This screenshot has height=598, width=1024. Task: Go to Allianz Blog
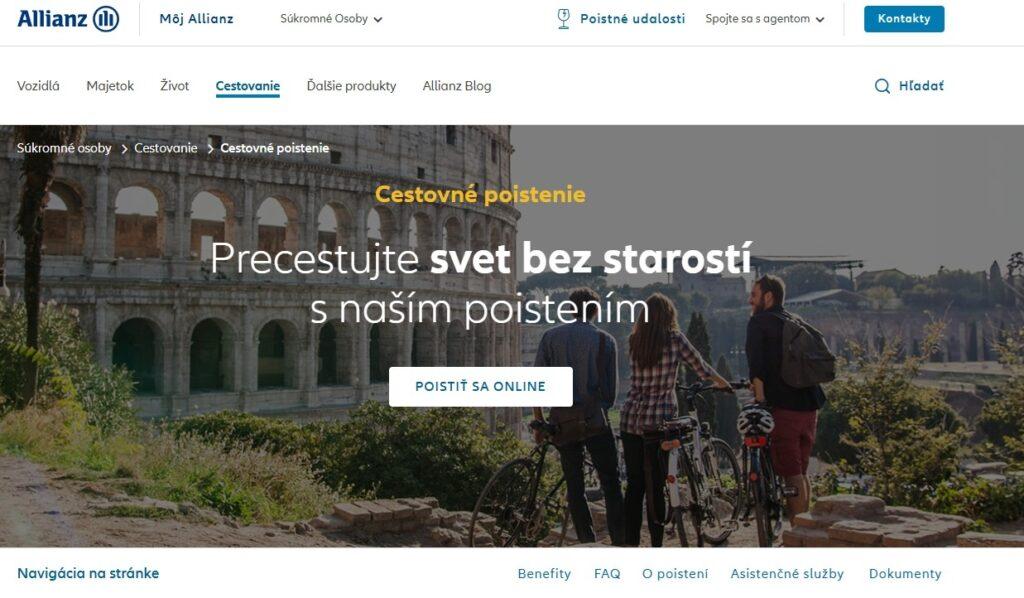pyautogui.click(x=456, y=86)
